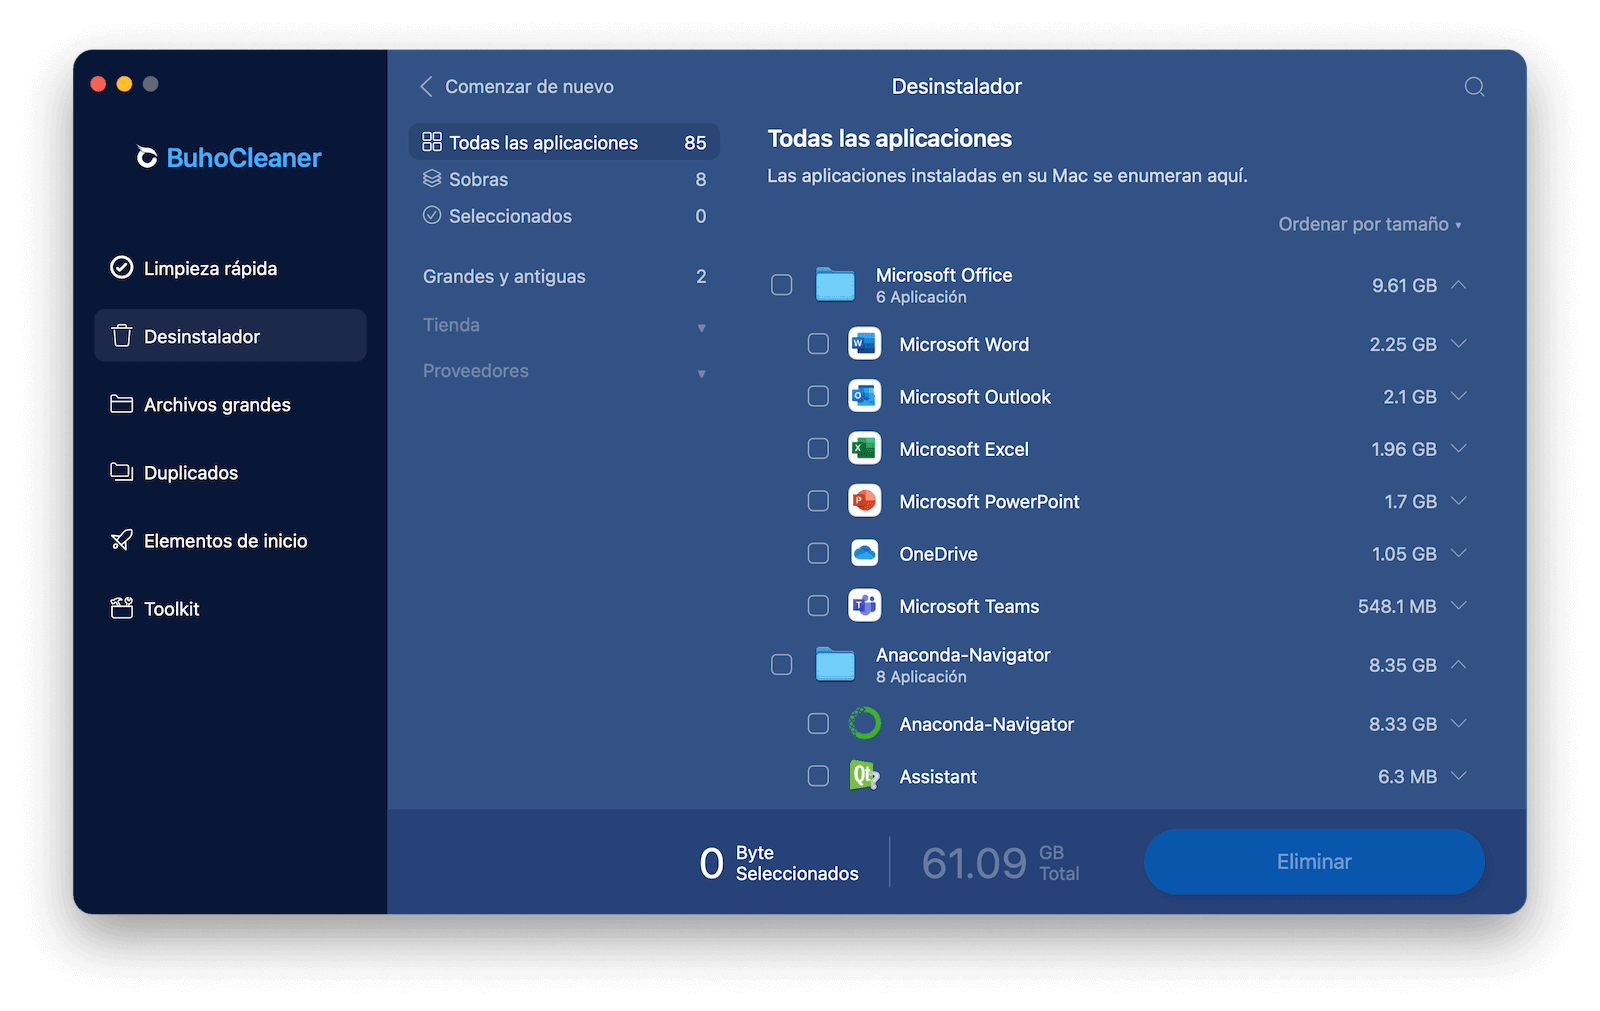Viewport: 1600px width, 1011px height.
Task: Show the Grandes y antiguas list
Action: tap(564, 276)
